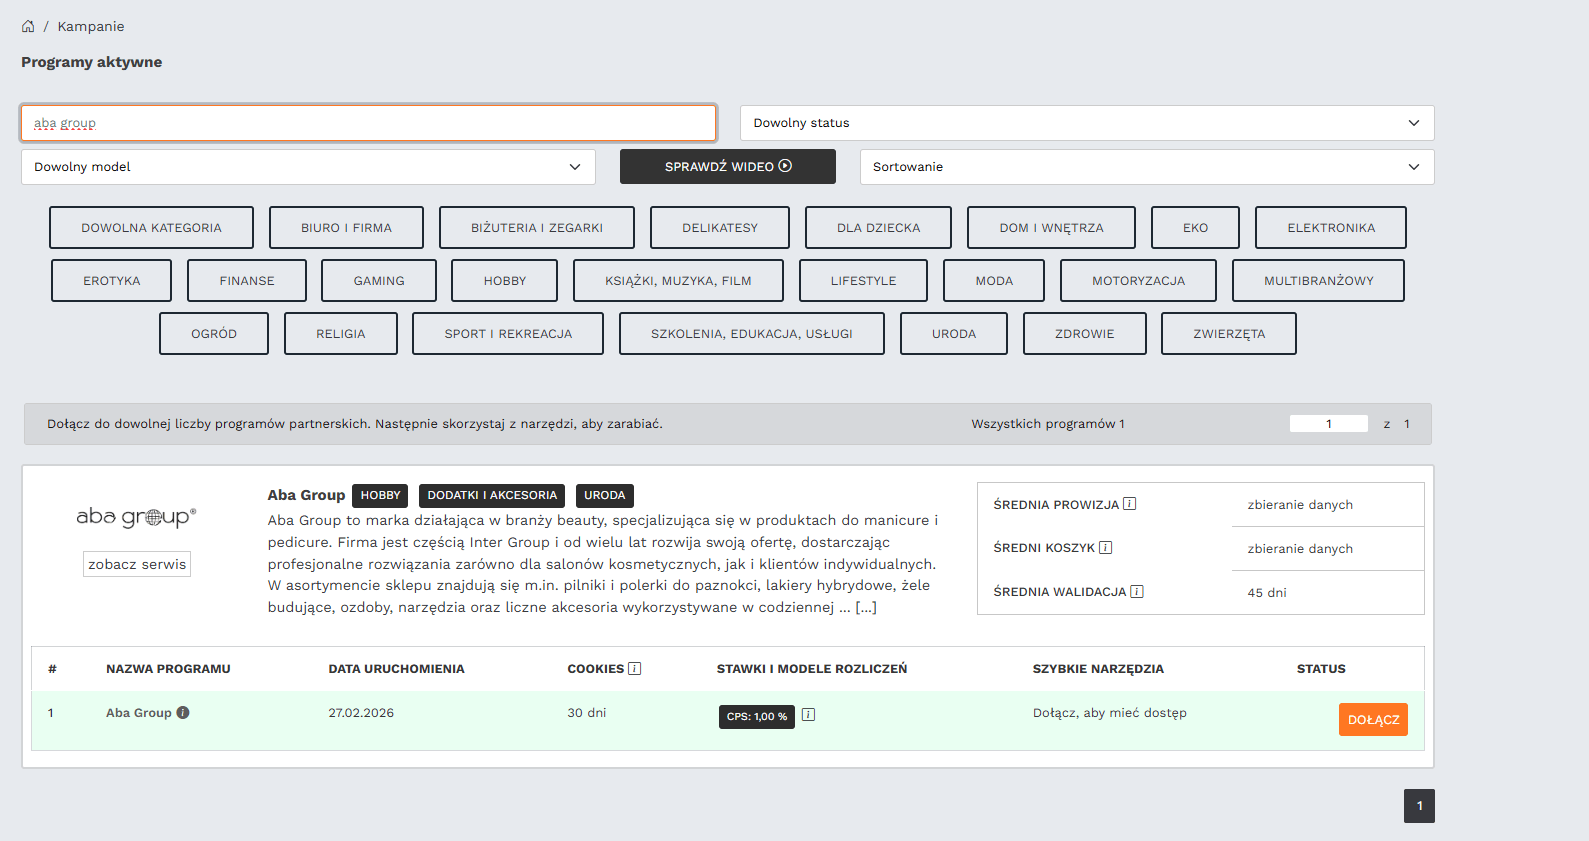Open the Dowolny status dropdown
This screenshot has width=1589, height=841.
tap(1086, 123)
